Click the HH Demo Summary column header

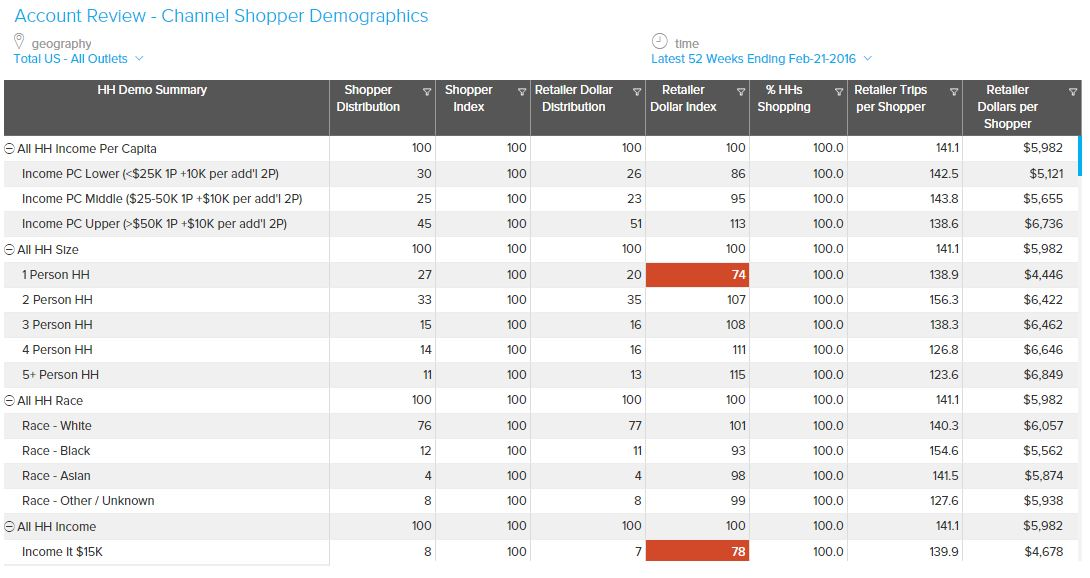tap(152, 90)
